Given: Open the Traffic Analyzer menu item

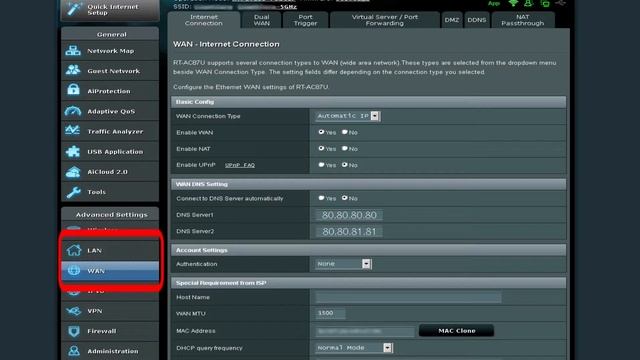Looking at the screenshot, I should click(x=110, y=131).
